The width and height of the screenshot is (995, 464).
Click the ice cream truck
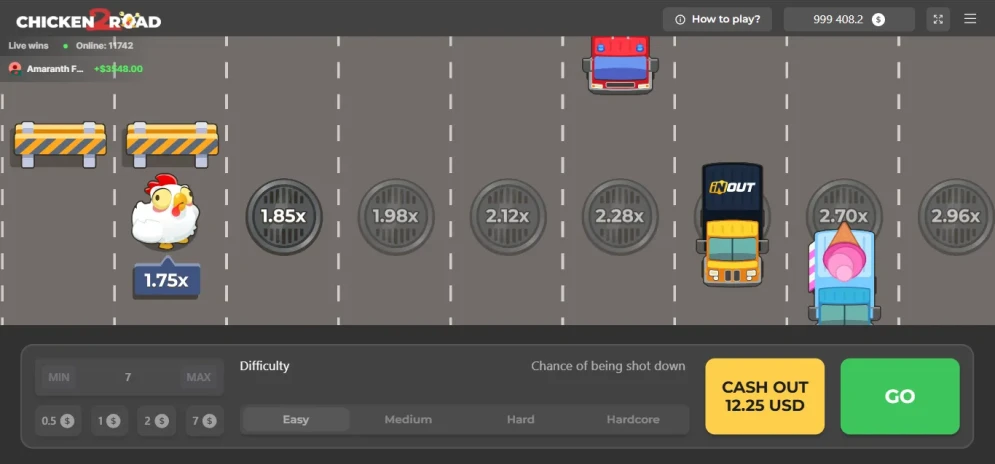pyautogui.click(x=843, y=273)
